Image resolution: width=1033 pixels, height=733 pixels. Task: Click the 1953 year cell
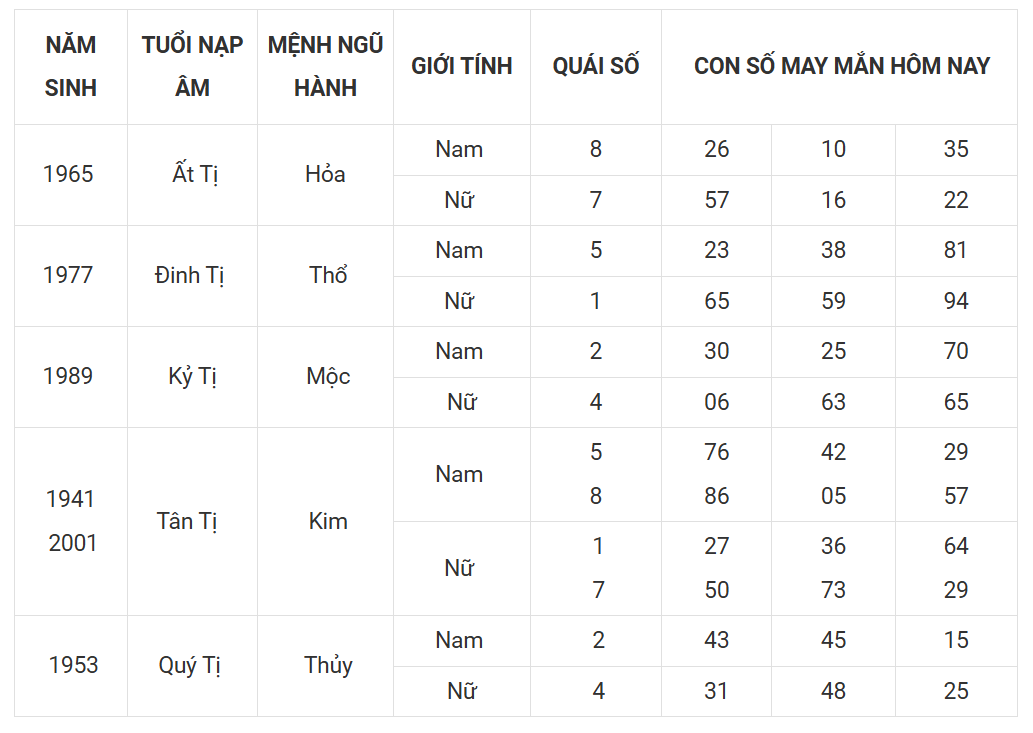(x=70, y=666)
